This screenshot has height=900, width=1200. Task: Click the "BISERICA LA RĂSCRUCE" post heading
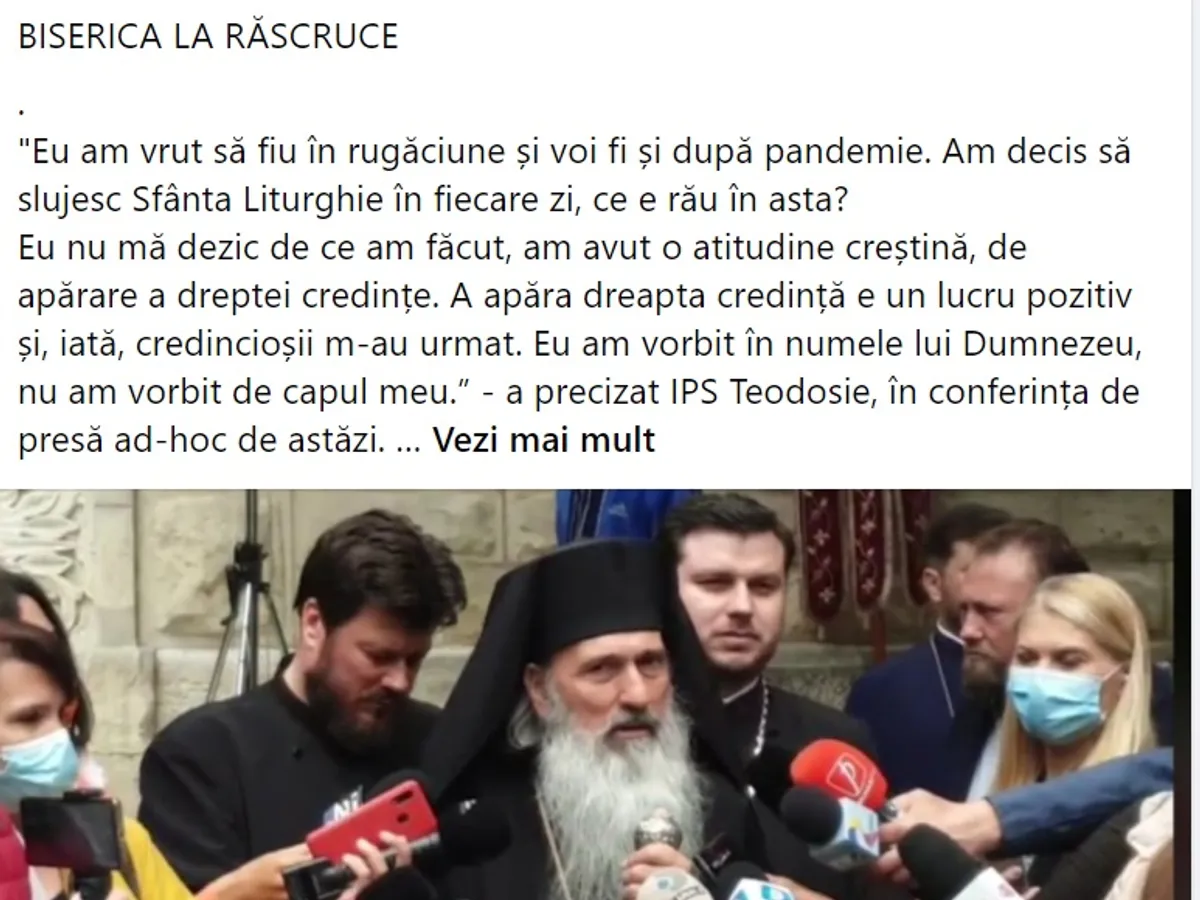click(208, 38)
